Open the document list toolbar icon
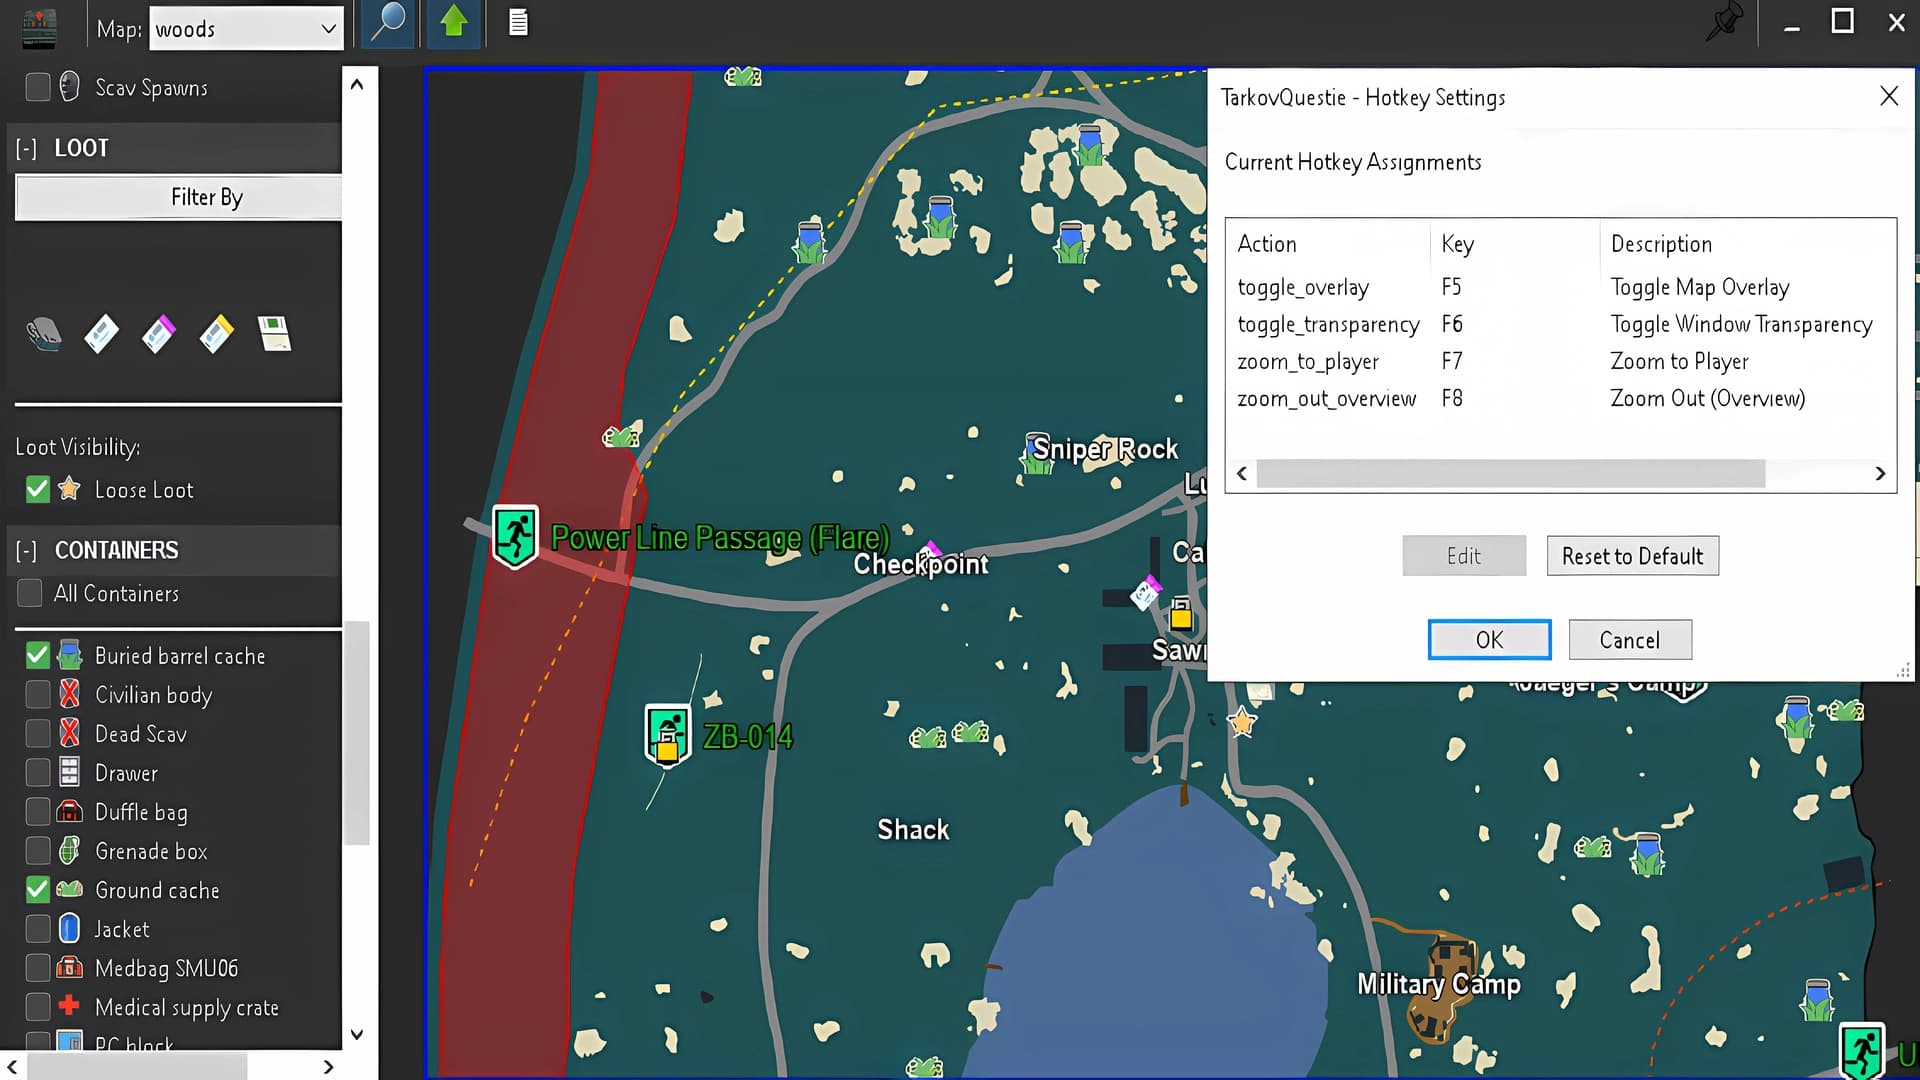1920x1080 pixels. coord(518,23)
